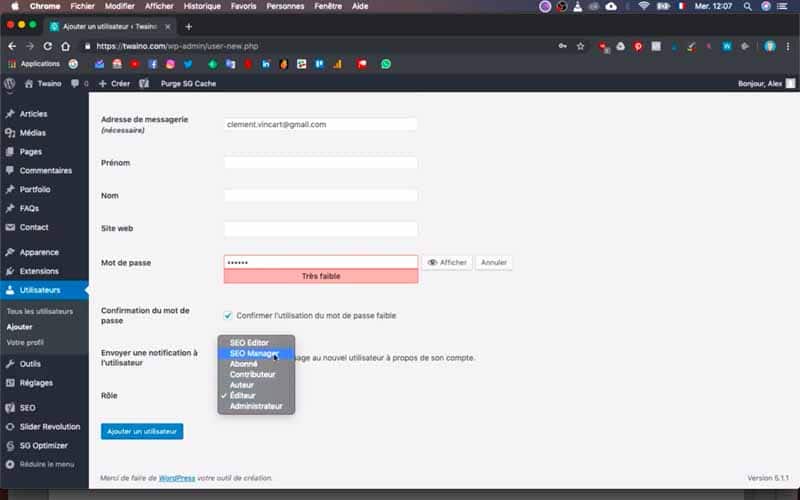This screenshot has width=800, height=500.
Task: Reload the page with the refresh icon
Action: pos(47,46)
